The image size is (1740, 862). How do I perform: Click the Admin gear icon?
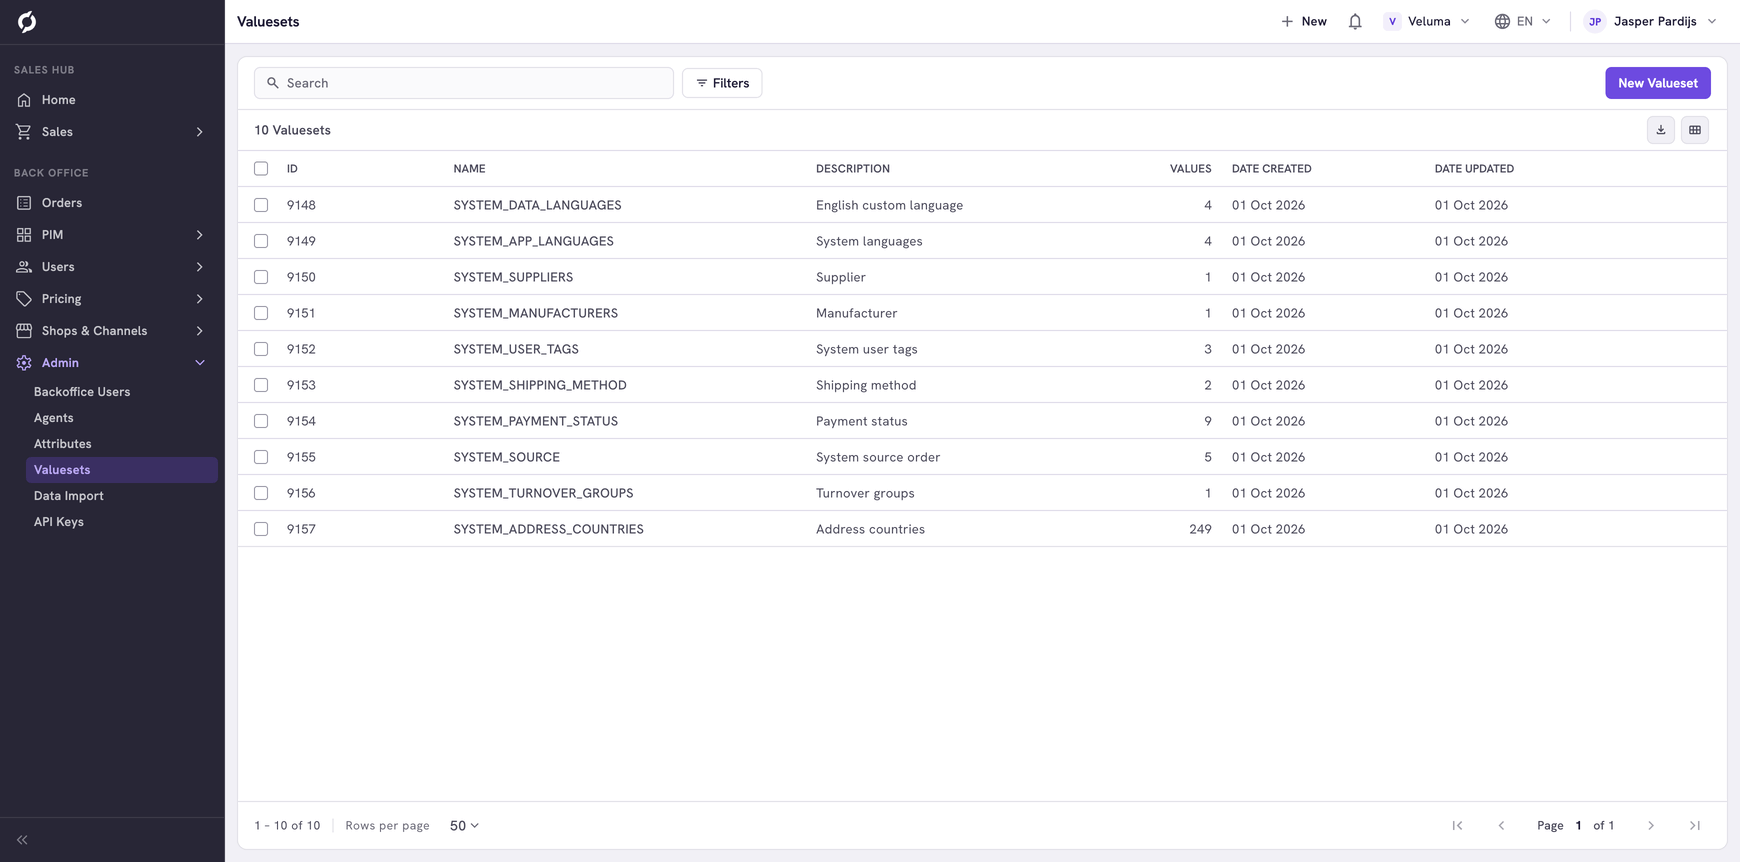[x=24, y=363]
